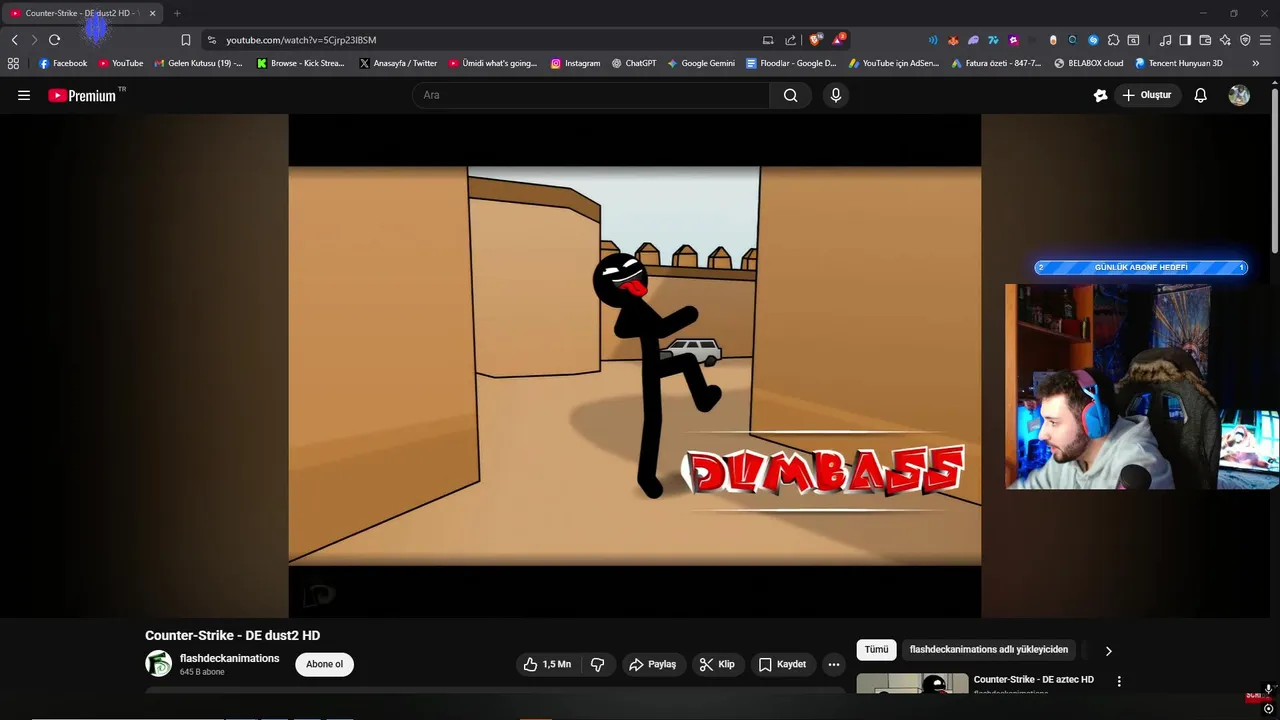Show hidden bookmarks overflow chevron
The image size is (1280, 720).
click(x=1256, y=63)
